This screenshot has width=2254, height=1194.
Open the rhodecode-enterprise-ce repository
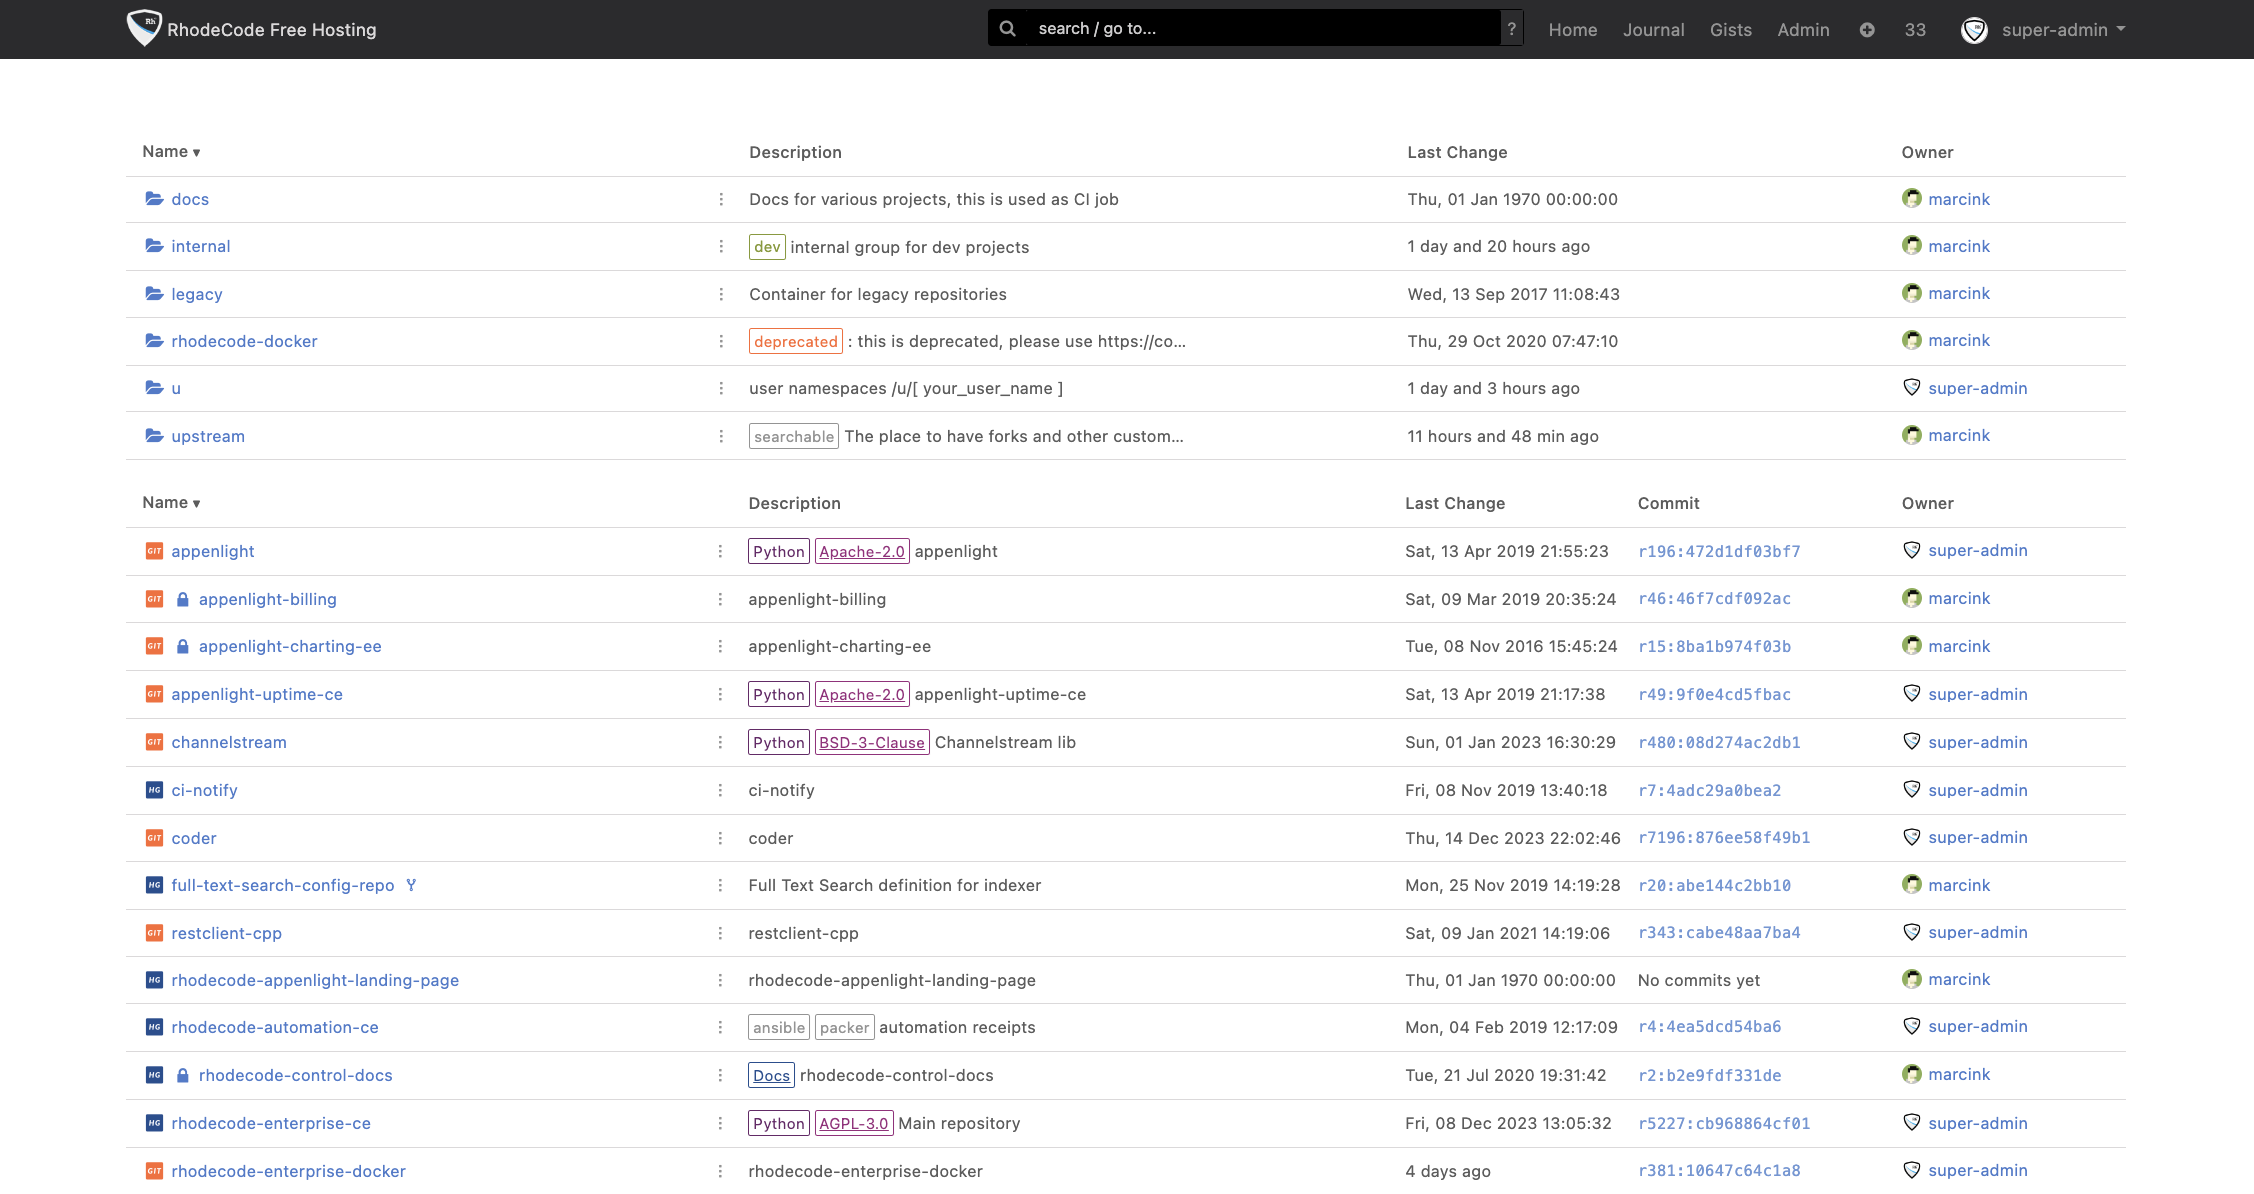point(270,1123)
